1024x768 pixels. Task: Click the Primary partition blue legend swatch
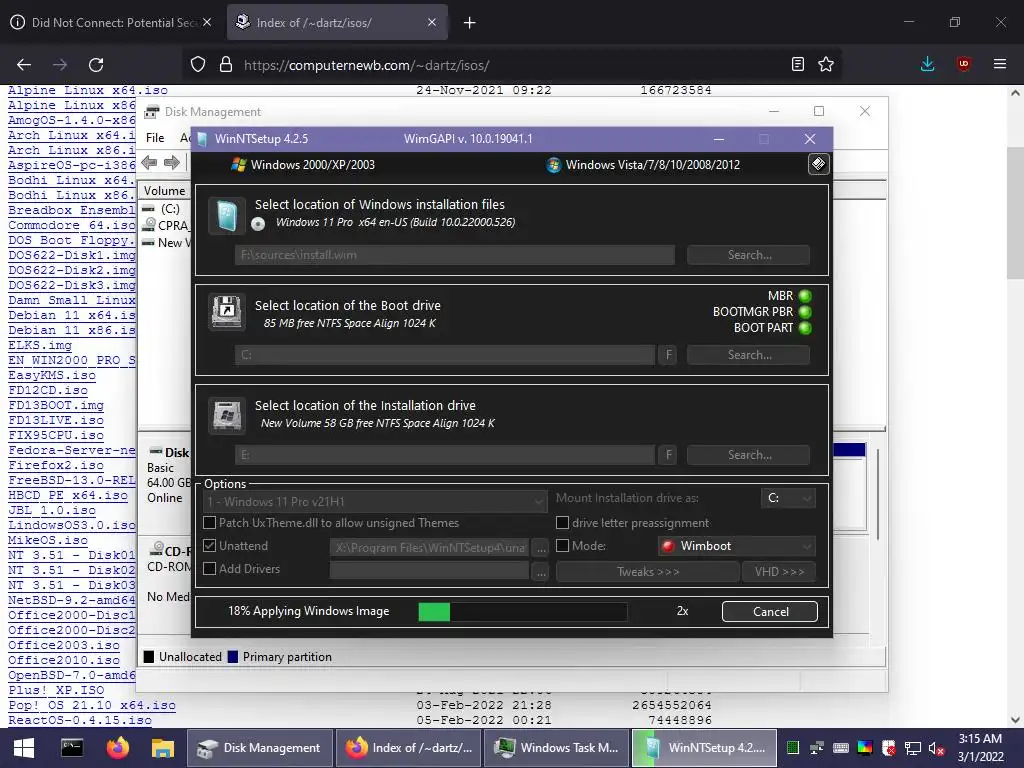232,657
